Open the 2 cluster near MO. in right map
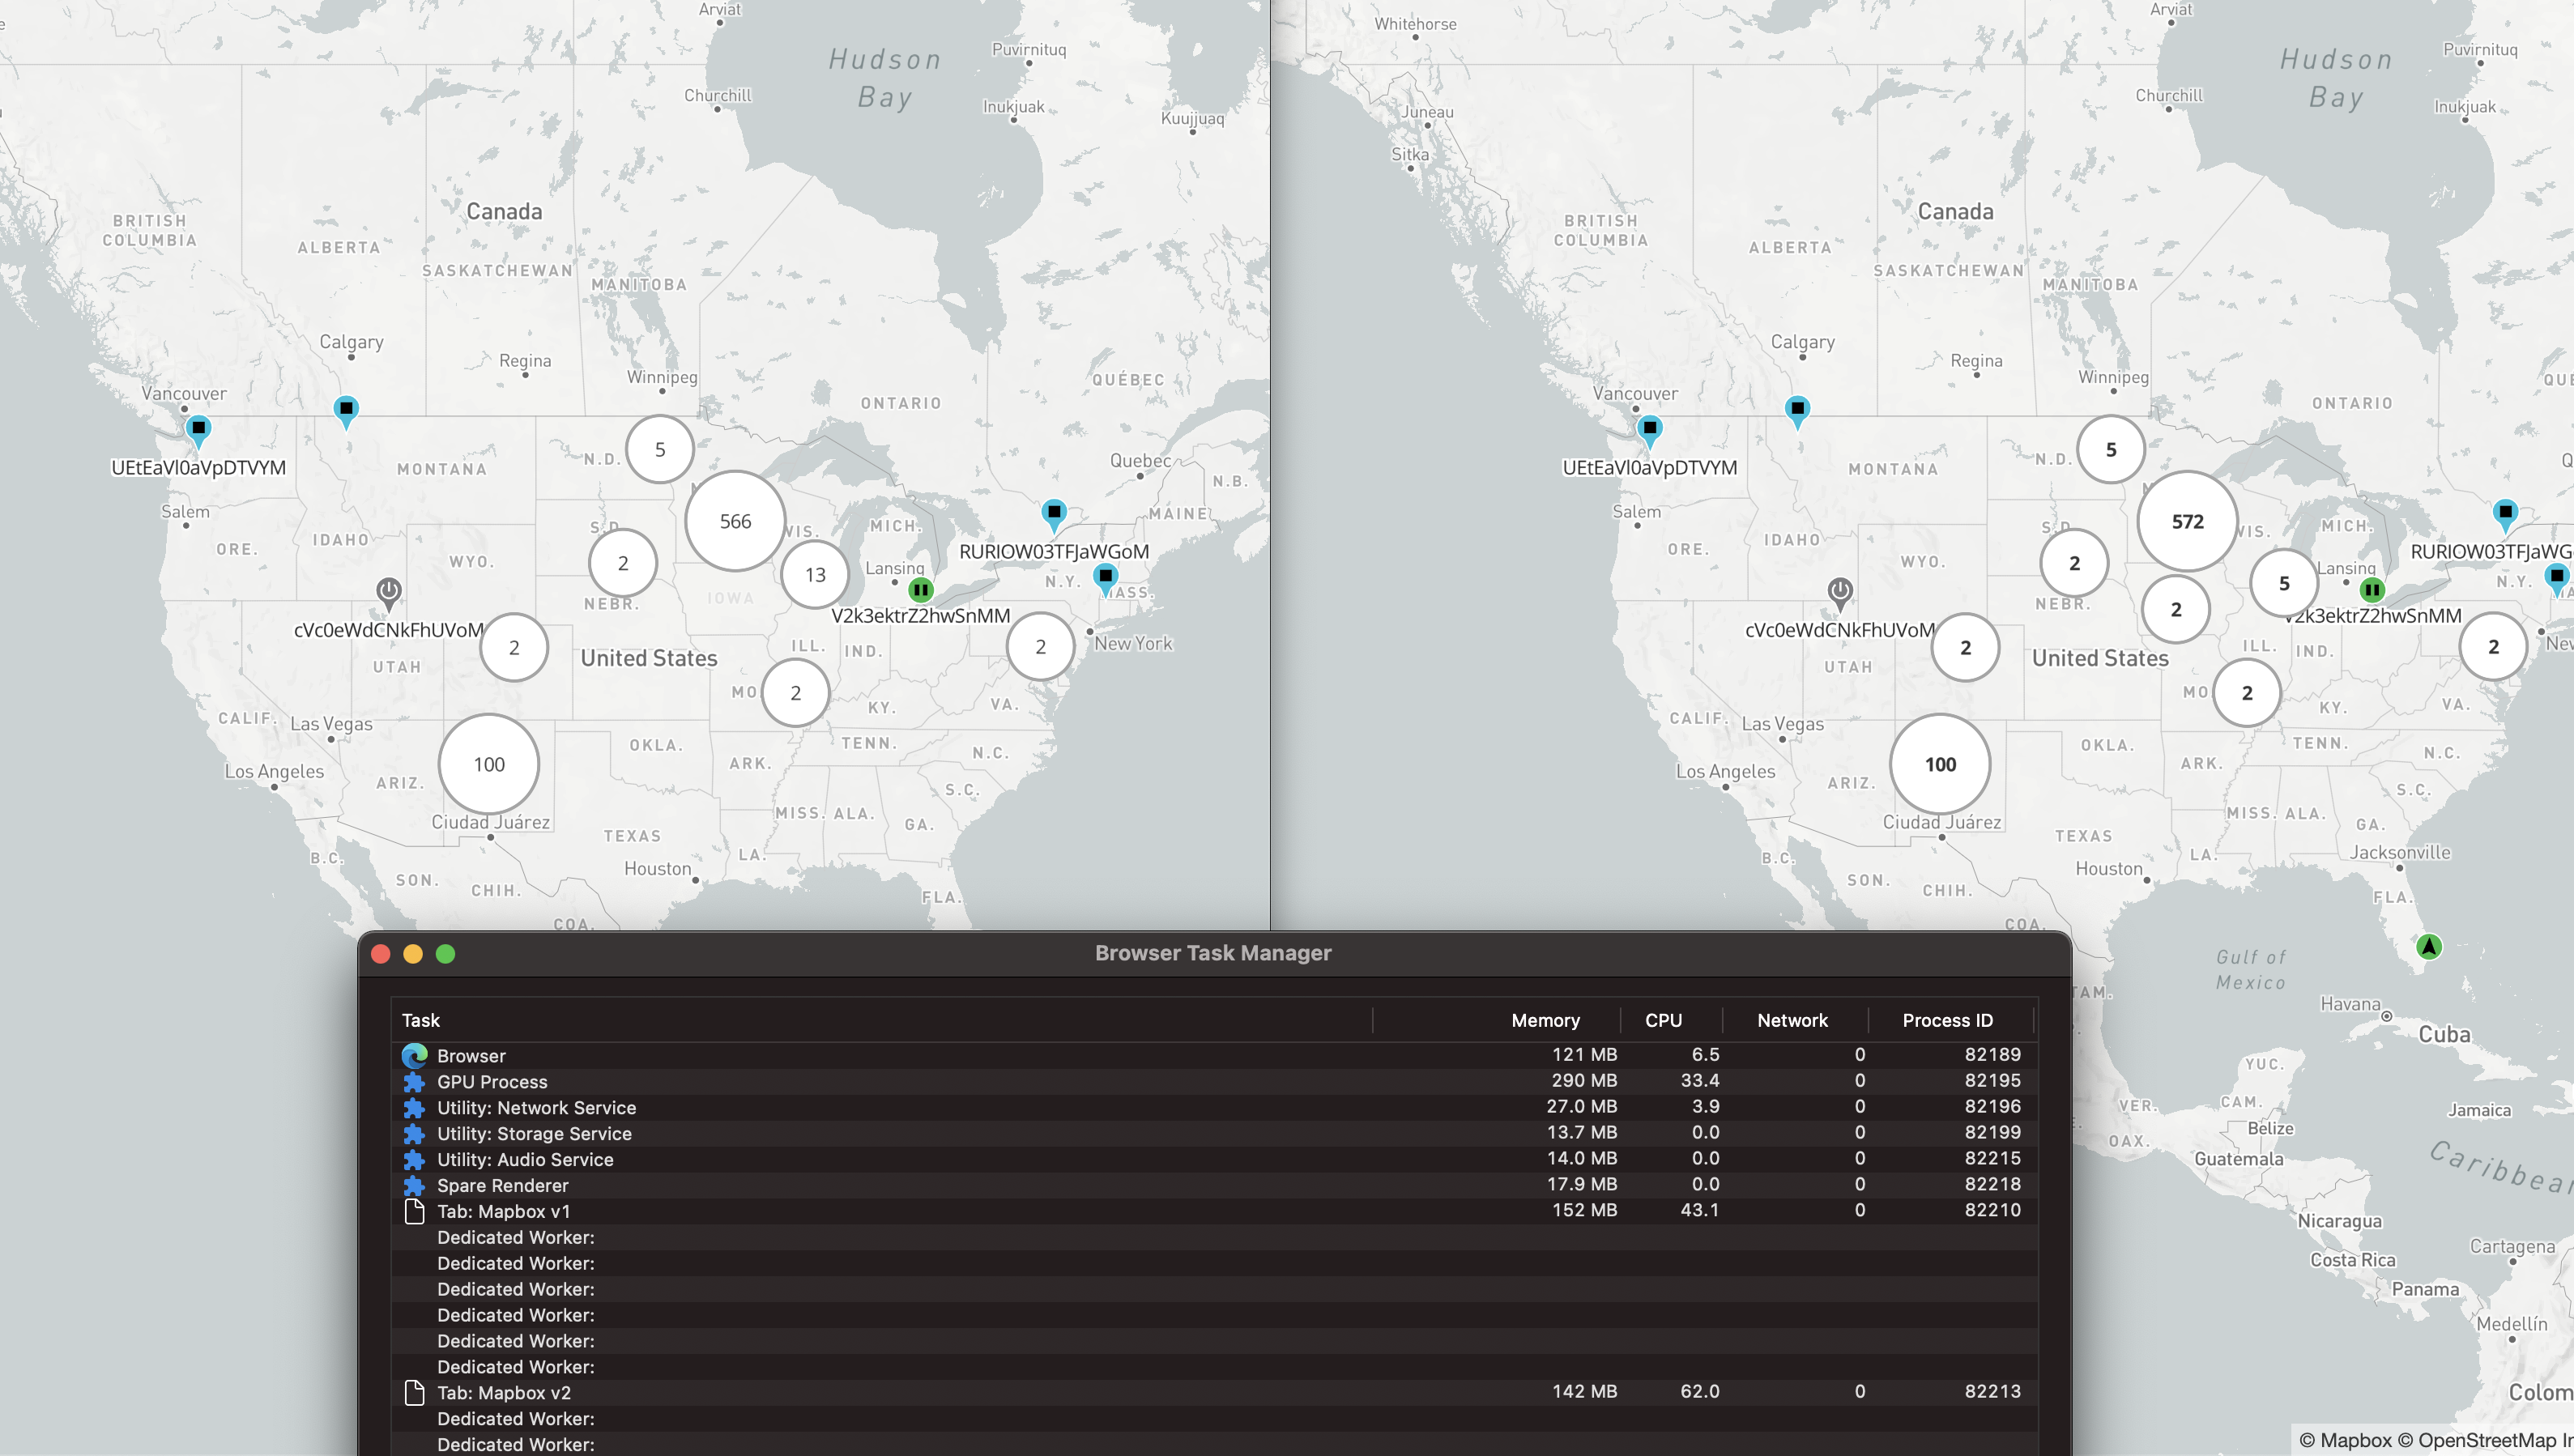This screenshot has width=2574, height=1456. pyautogui.click(x=2247, y=692)
